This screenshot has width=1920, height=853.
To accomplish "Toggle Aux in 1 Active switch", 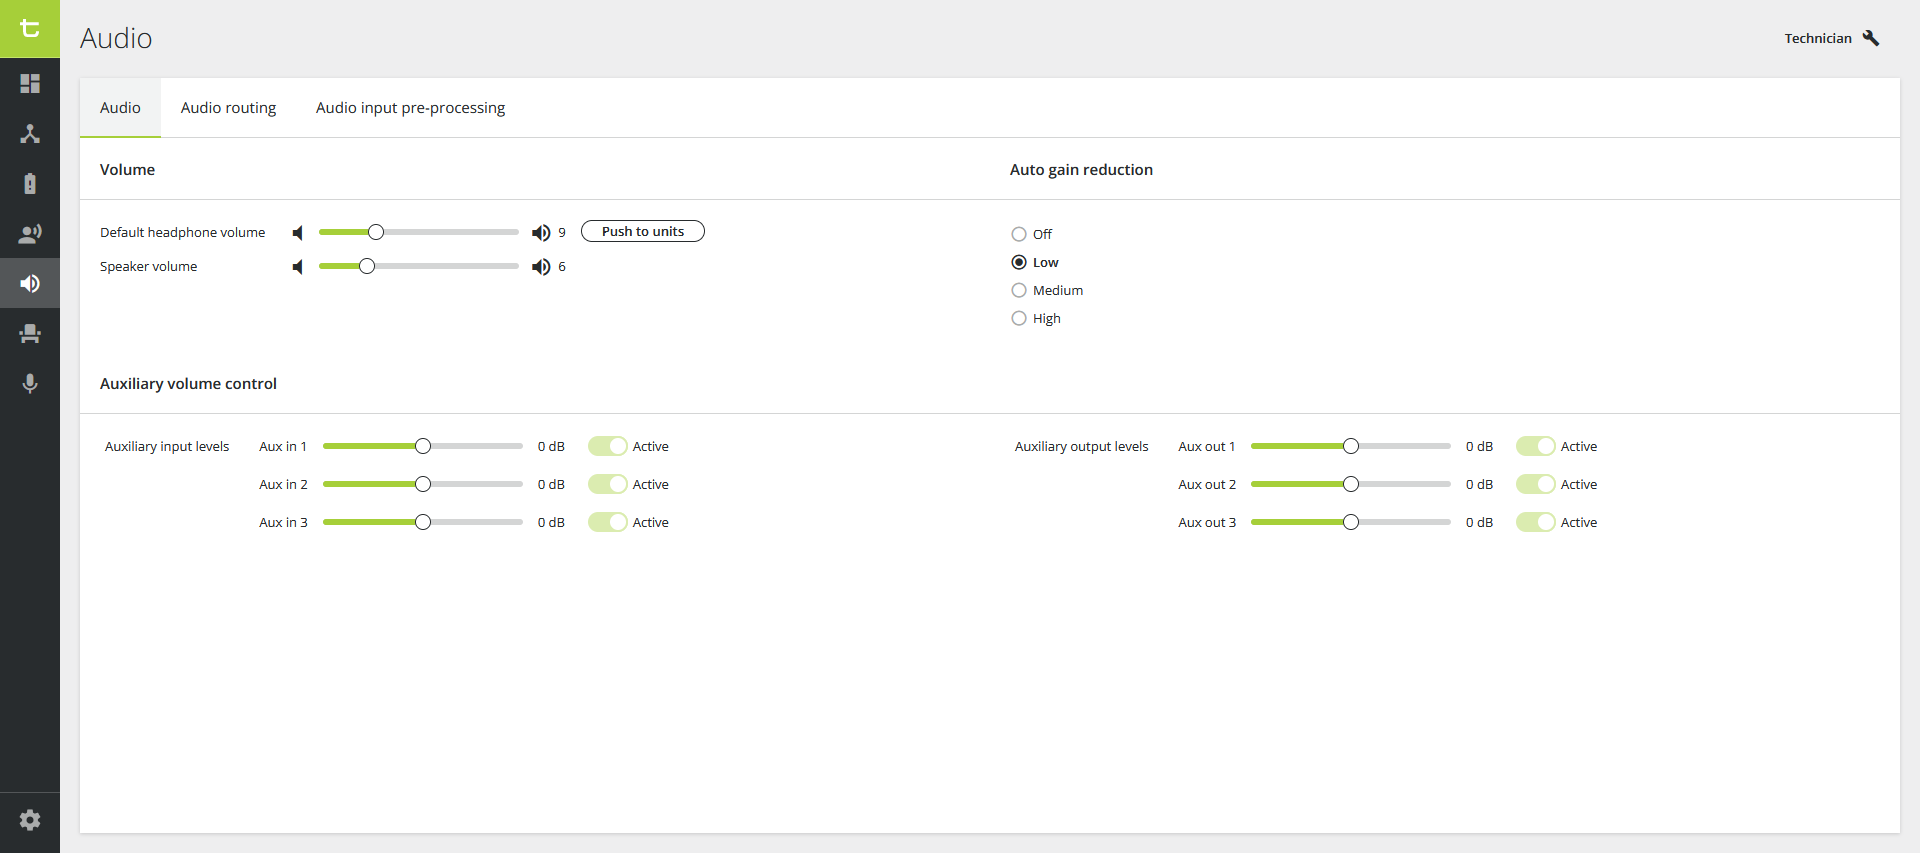I will (x=608, y=446).
